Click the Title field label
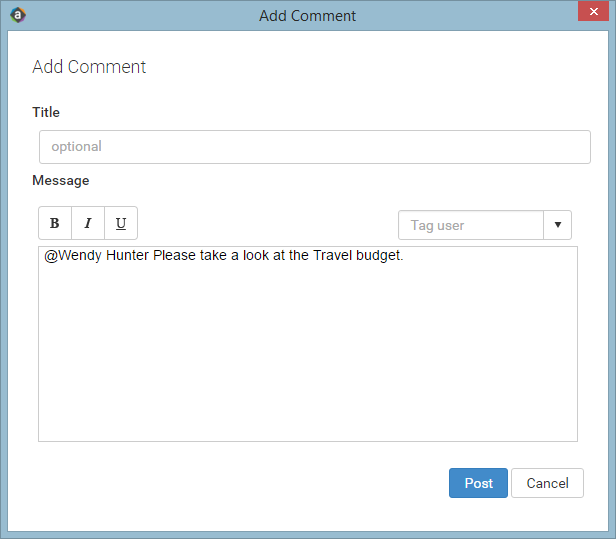 pos(46,112)
